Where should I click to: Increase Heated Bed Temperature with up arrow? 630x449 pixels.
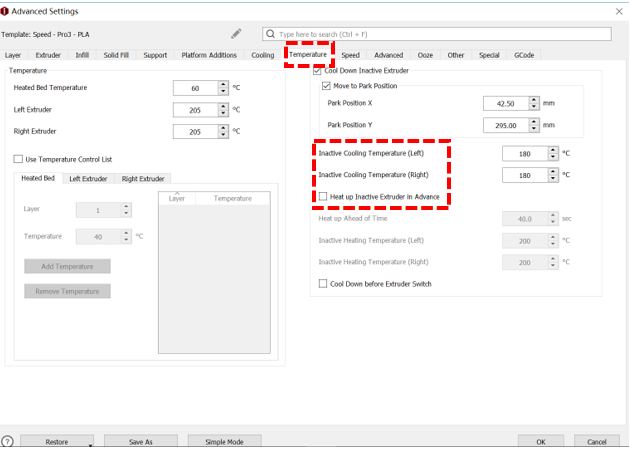223,84
